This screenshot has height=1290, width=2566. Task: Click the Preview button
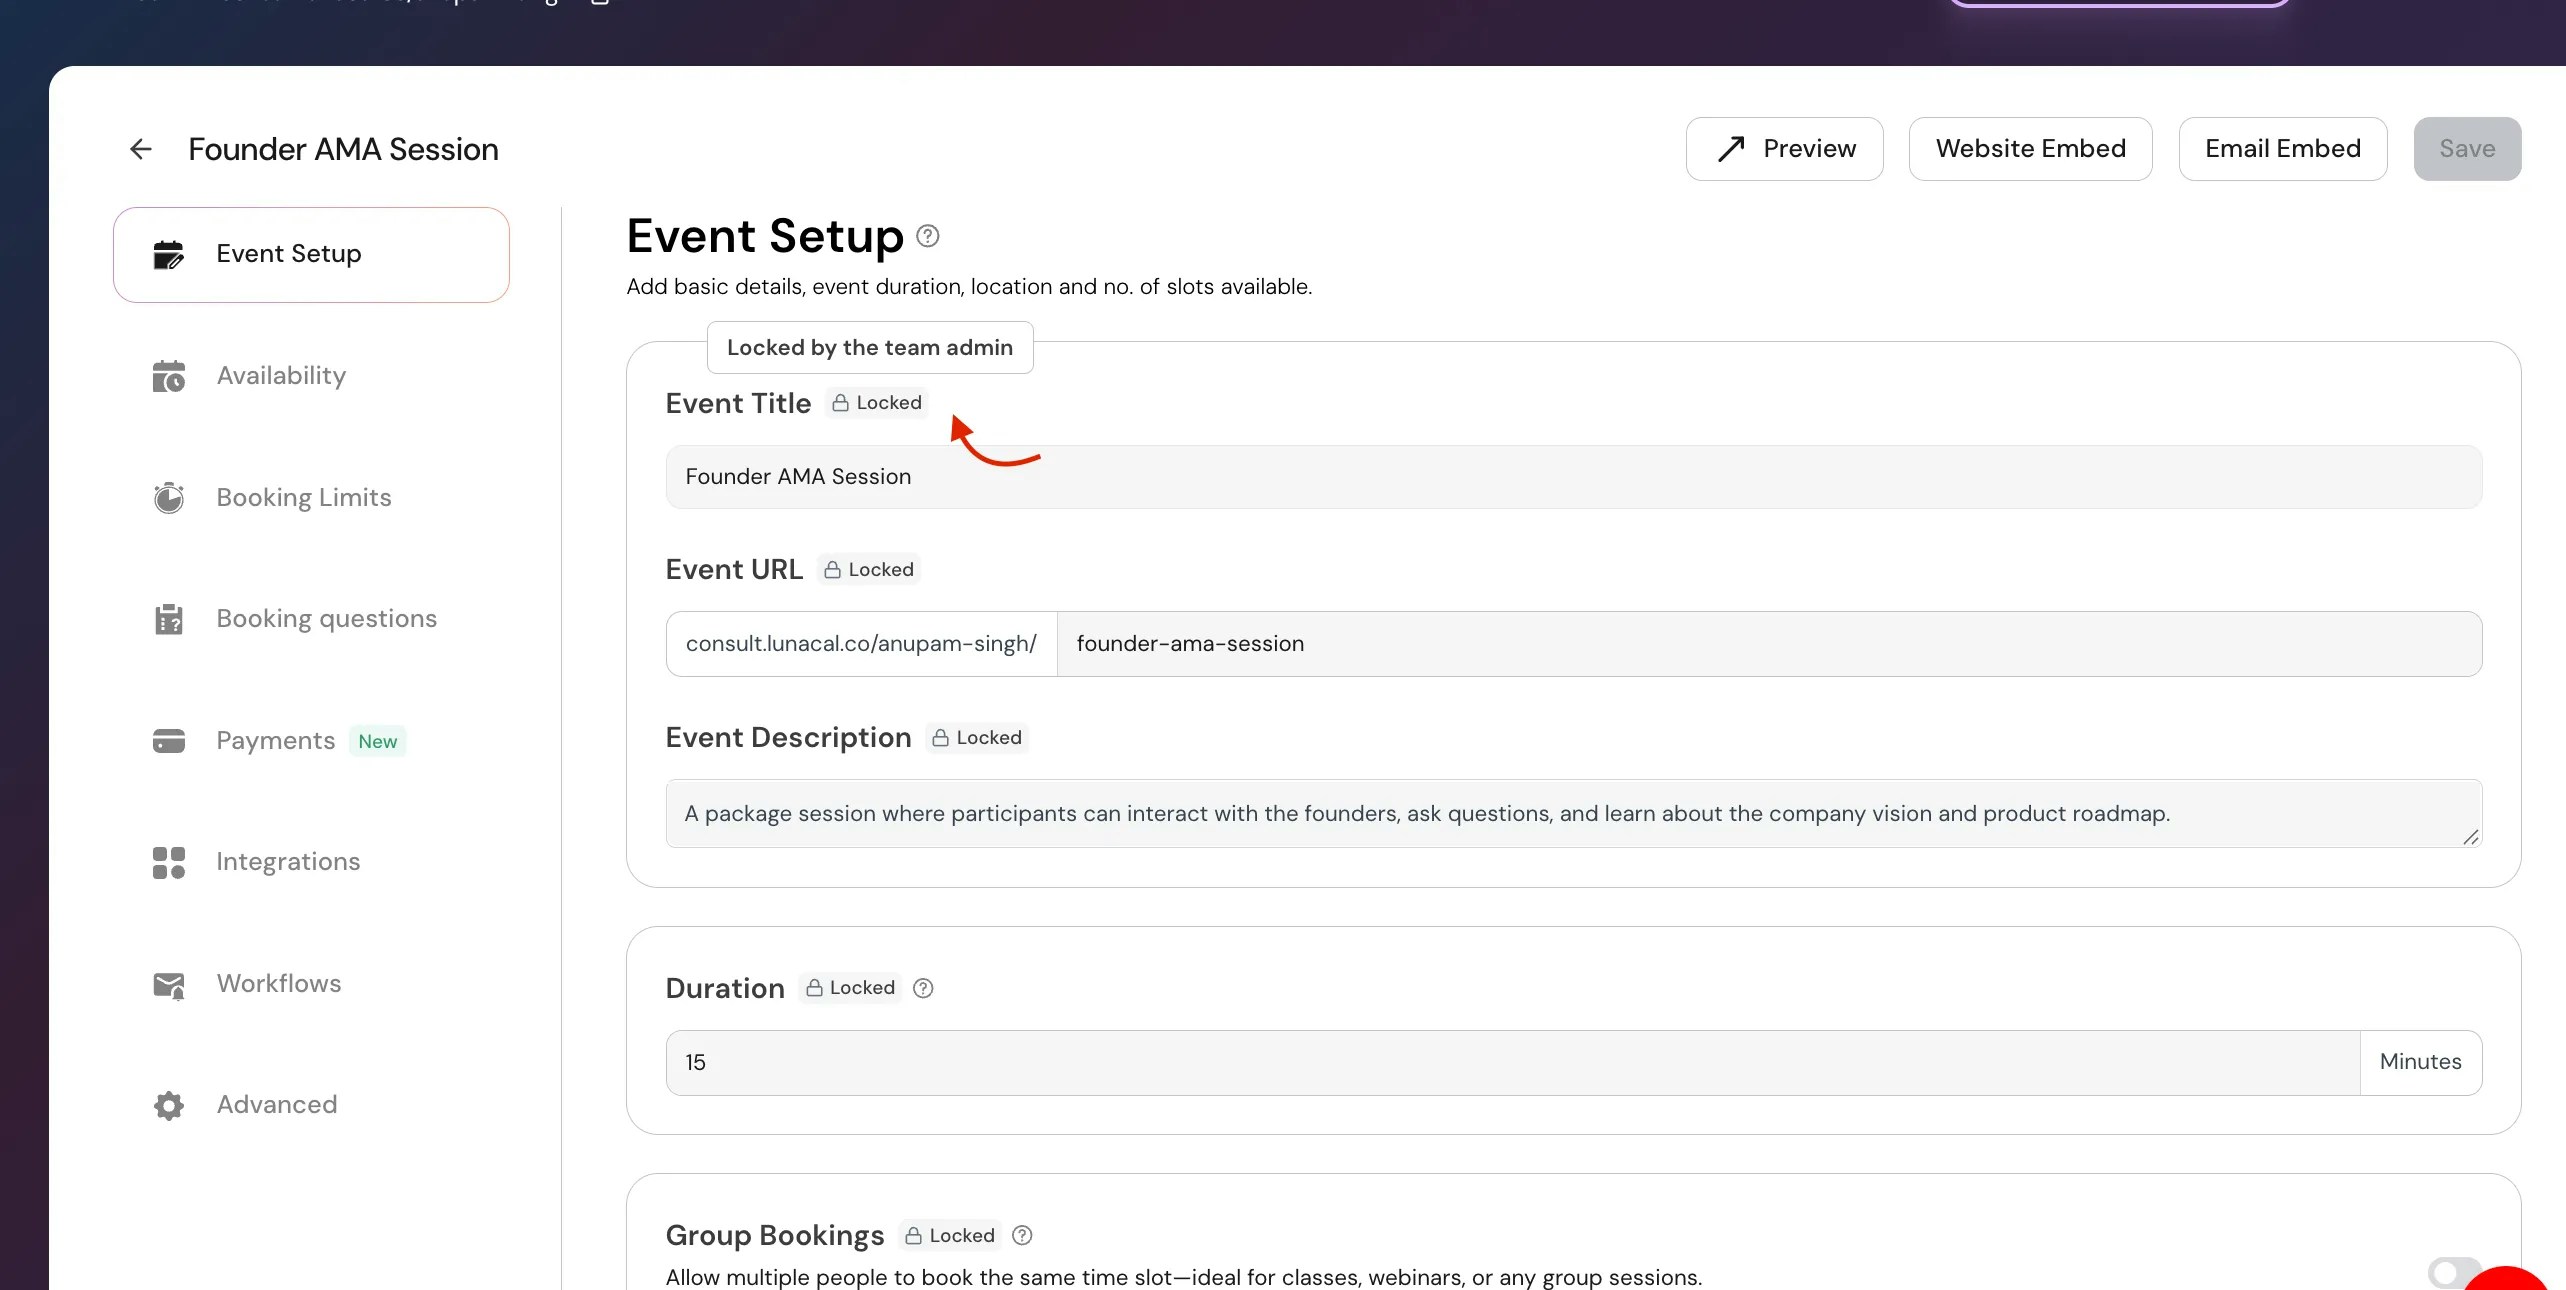point(1784,148)
